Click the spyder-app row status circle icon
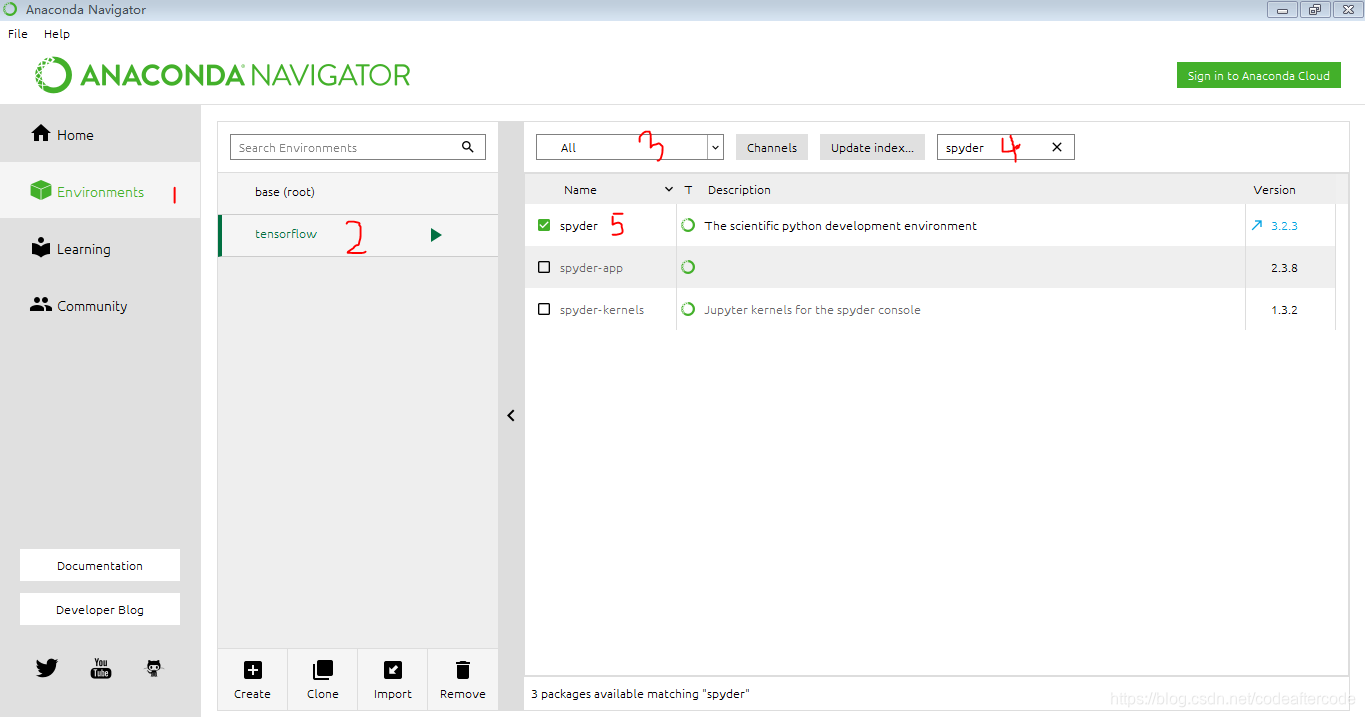The height and width of the screenshot is (717, 1365). [688, 268]
